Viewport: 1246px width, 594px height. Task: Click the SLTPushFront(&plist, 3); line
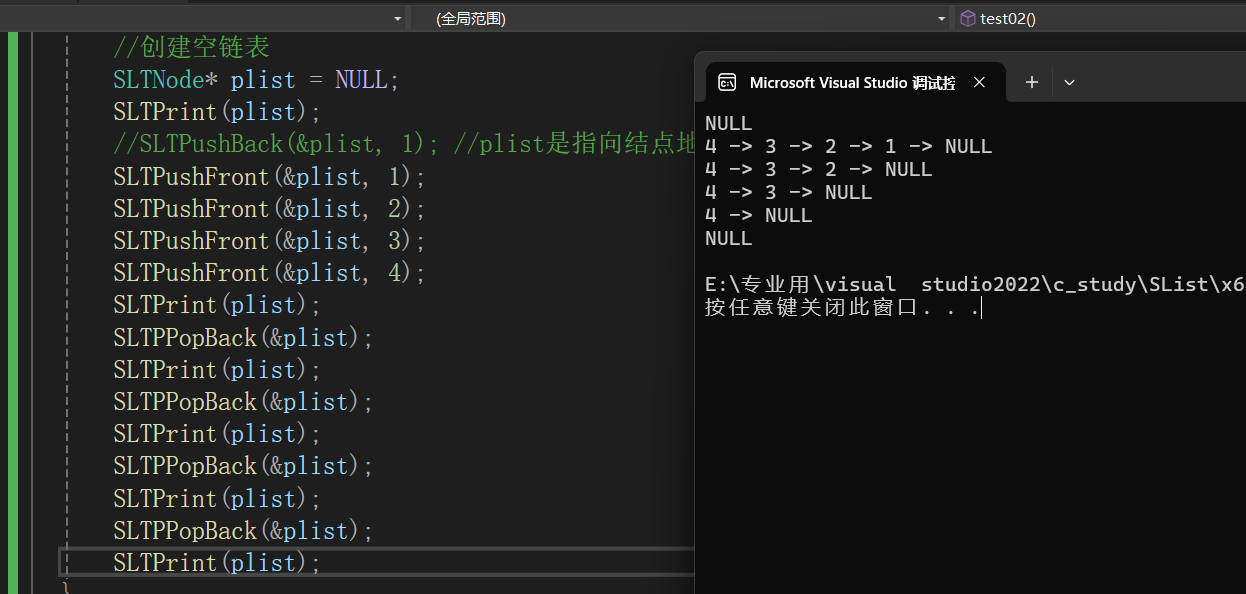coord(270,241)
